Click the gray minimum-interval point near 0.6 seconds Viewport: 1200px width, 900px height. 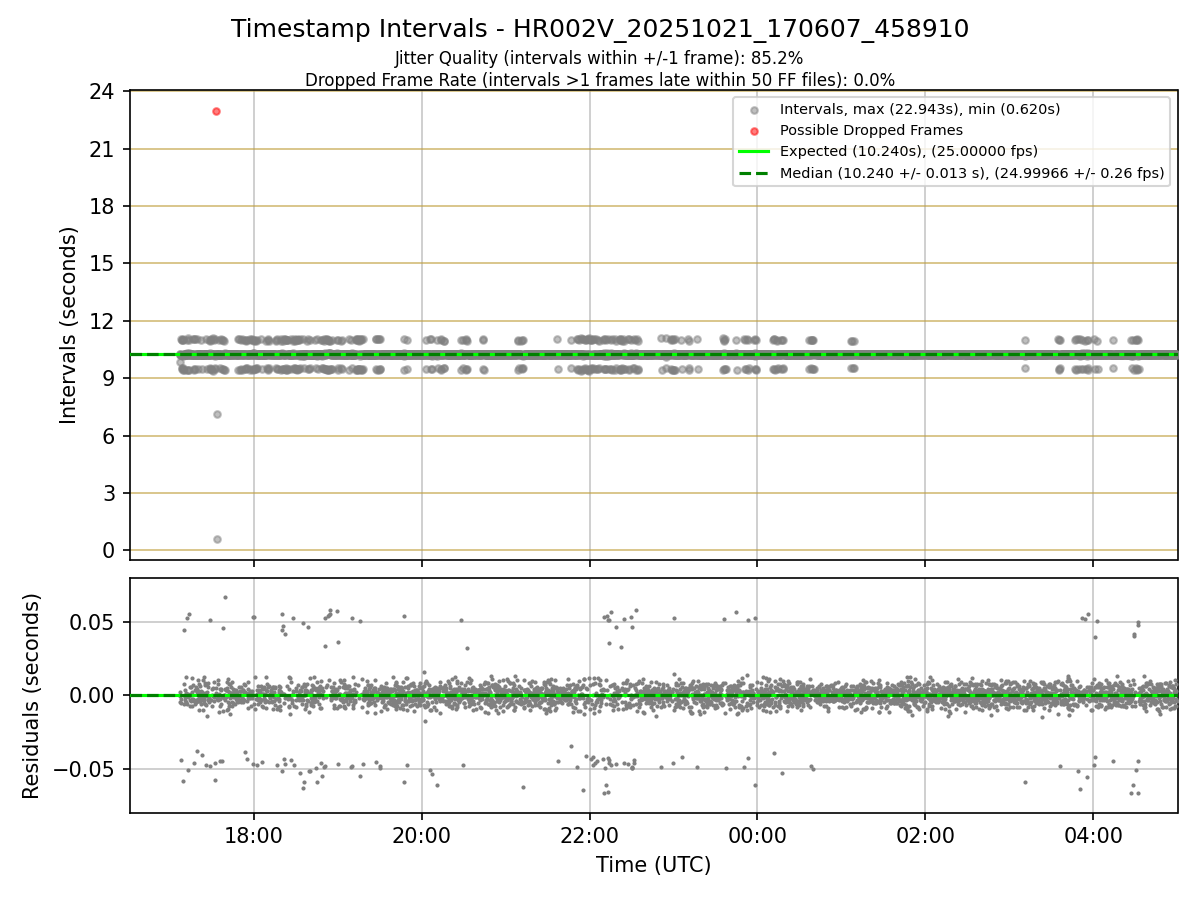217,539
